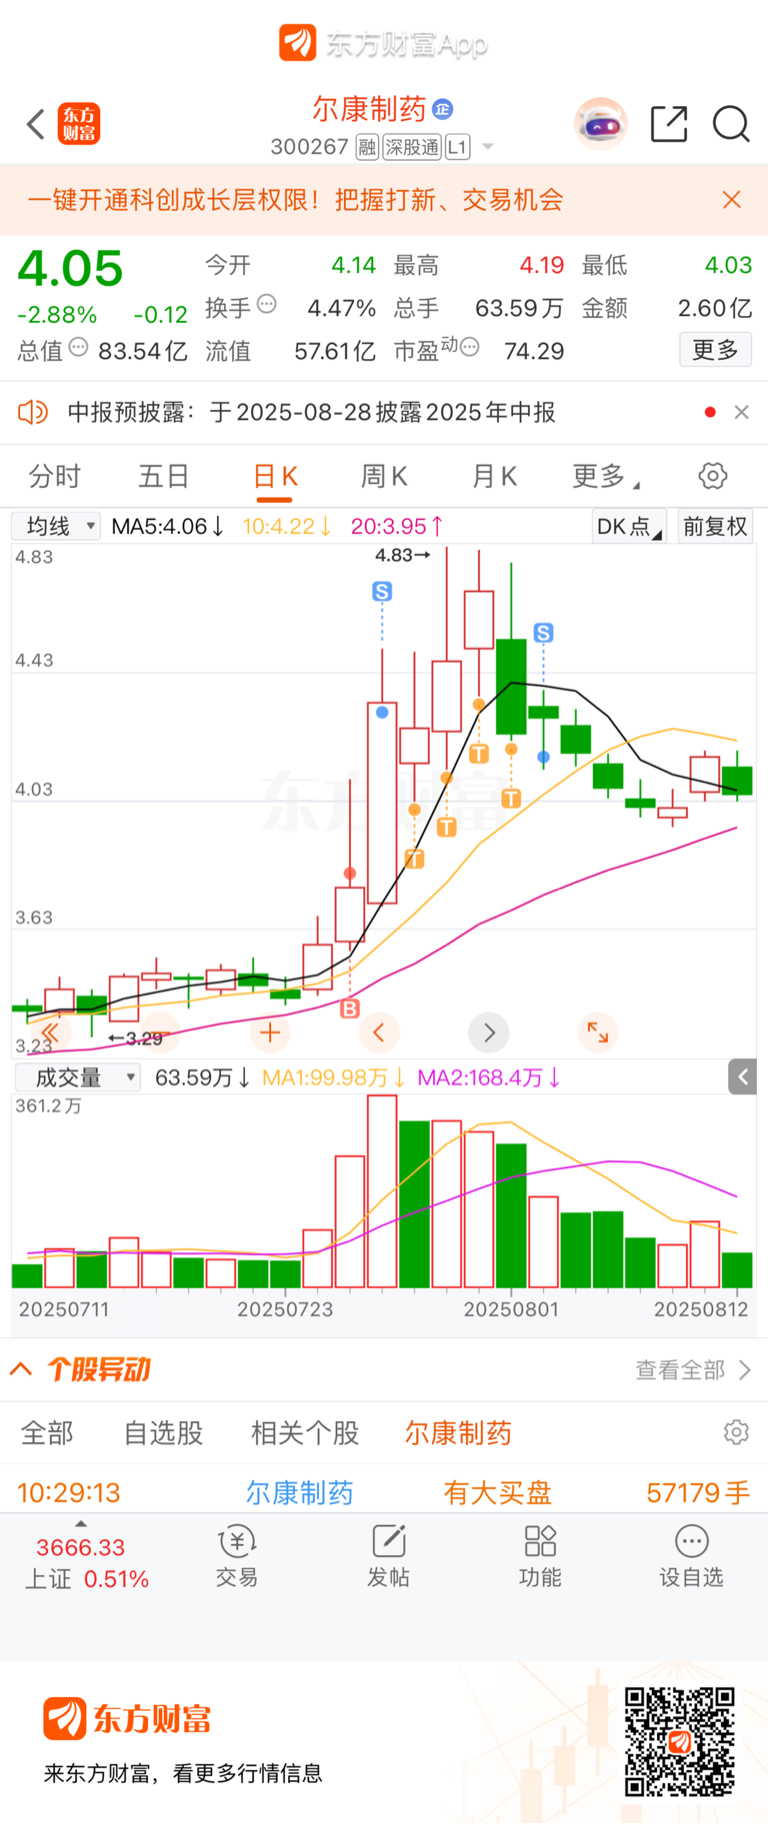Expand chart to fullscreen icon
Screen dimensions: 768x1824
point(598,1033)
